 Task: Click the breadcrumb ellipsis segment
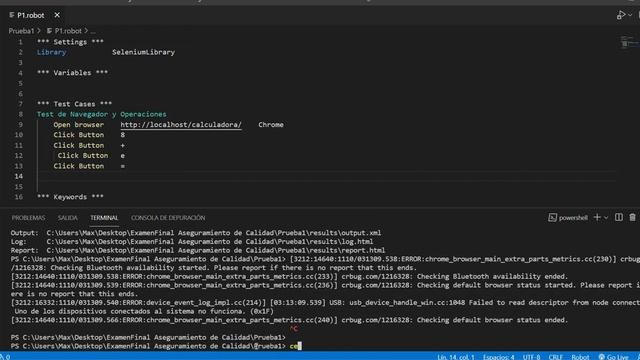[x=93, y=31]
